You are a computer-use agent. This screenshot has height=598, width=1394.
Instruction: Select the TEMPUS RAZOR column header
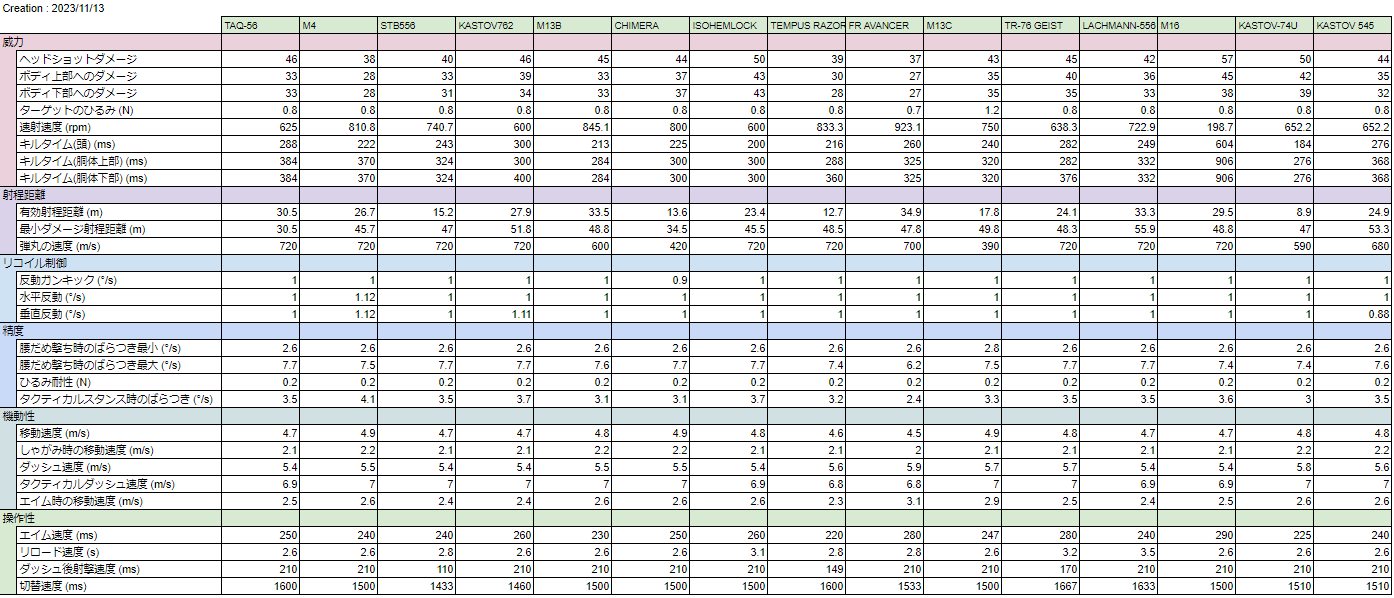[806, 25]
